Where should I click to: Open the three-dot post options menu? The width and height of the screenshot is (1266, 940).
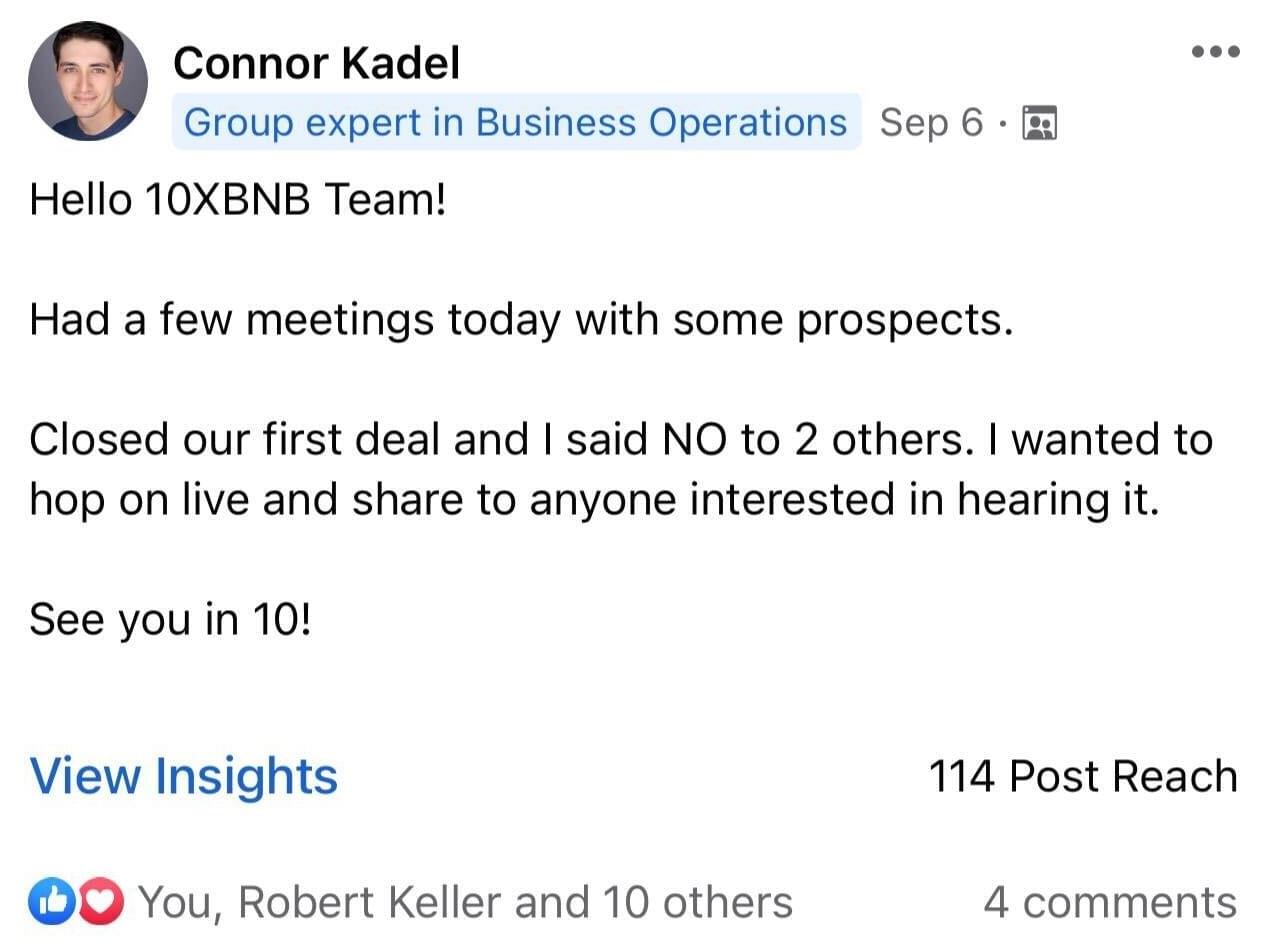(1215, 52)
